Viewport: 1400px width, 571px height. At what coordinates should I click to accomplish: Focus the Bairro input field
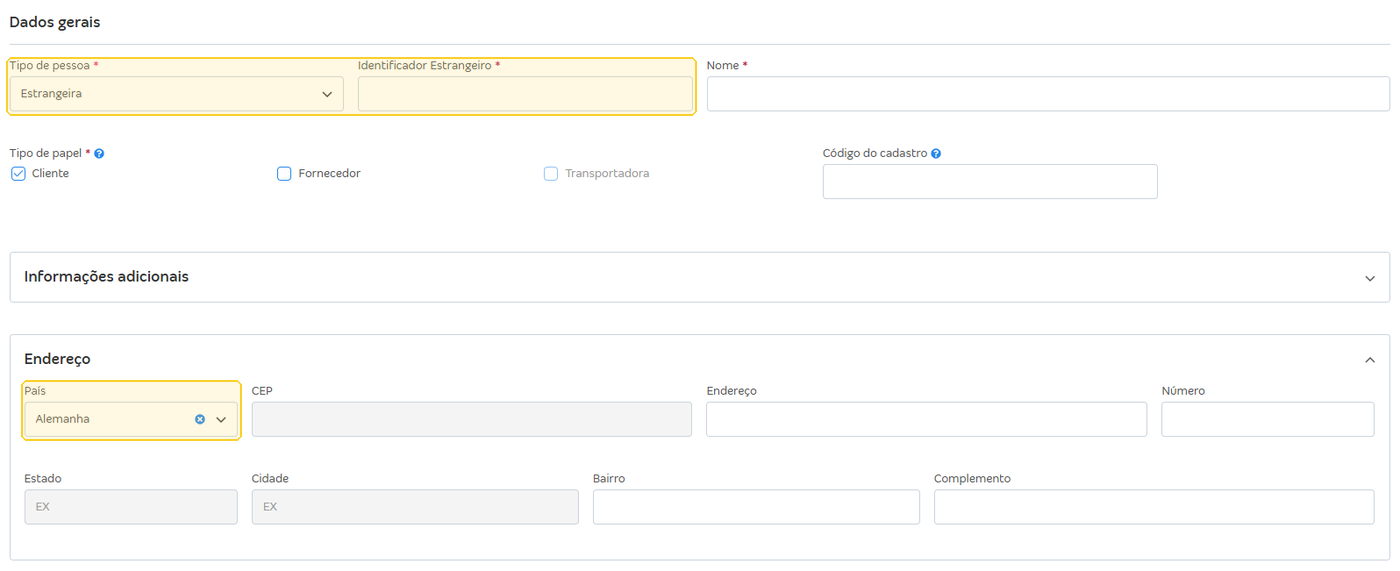[x=756, y=507]
